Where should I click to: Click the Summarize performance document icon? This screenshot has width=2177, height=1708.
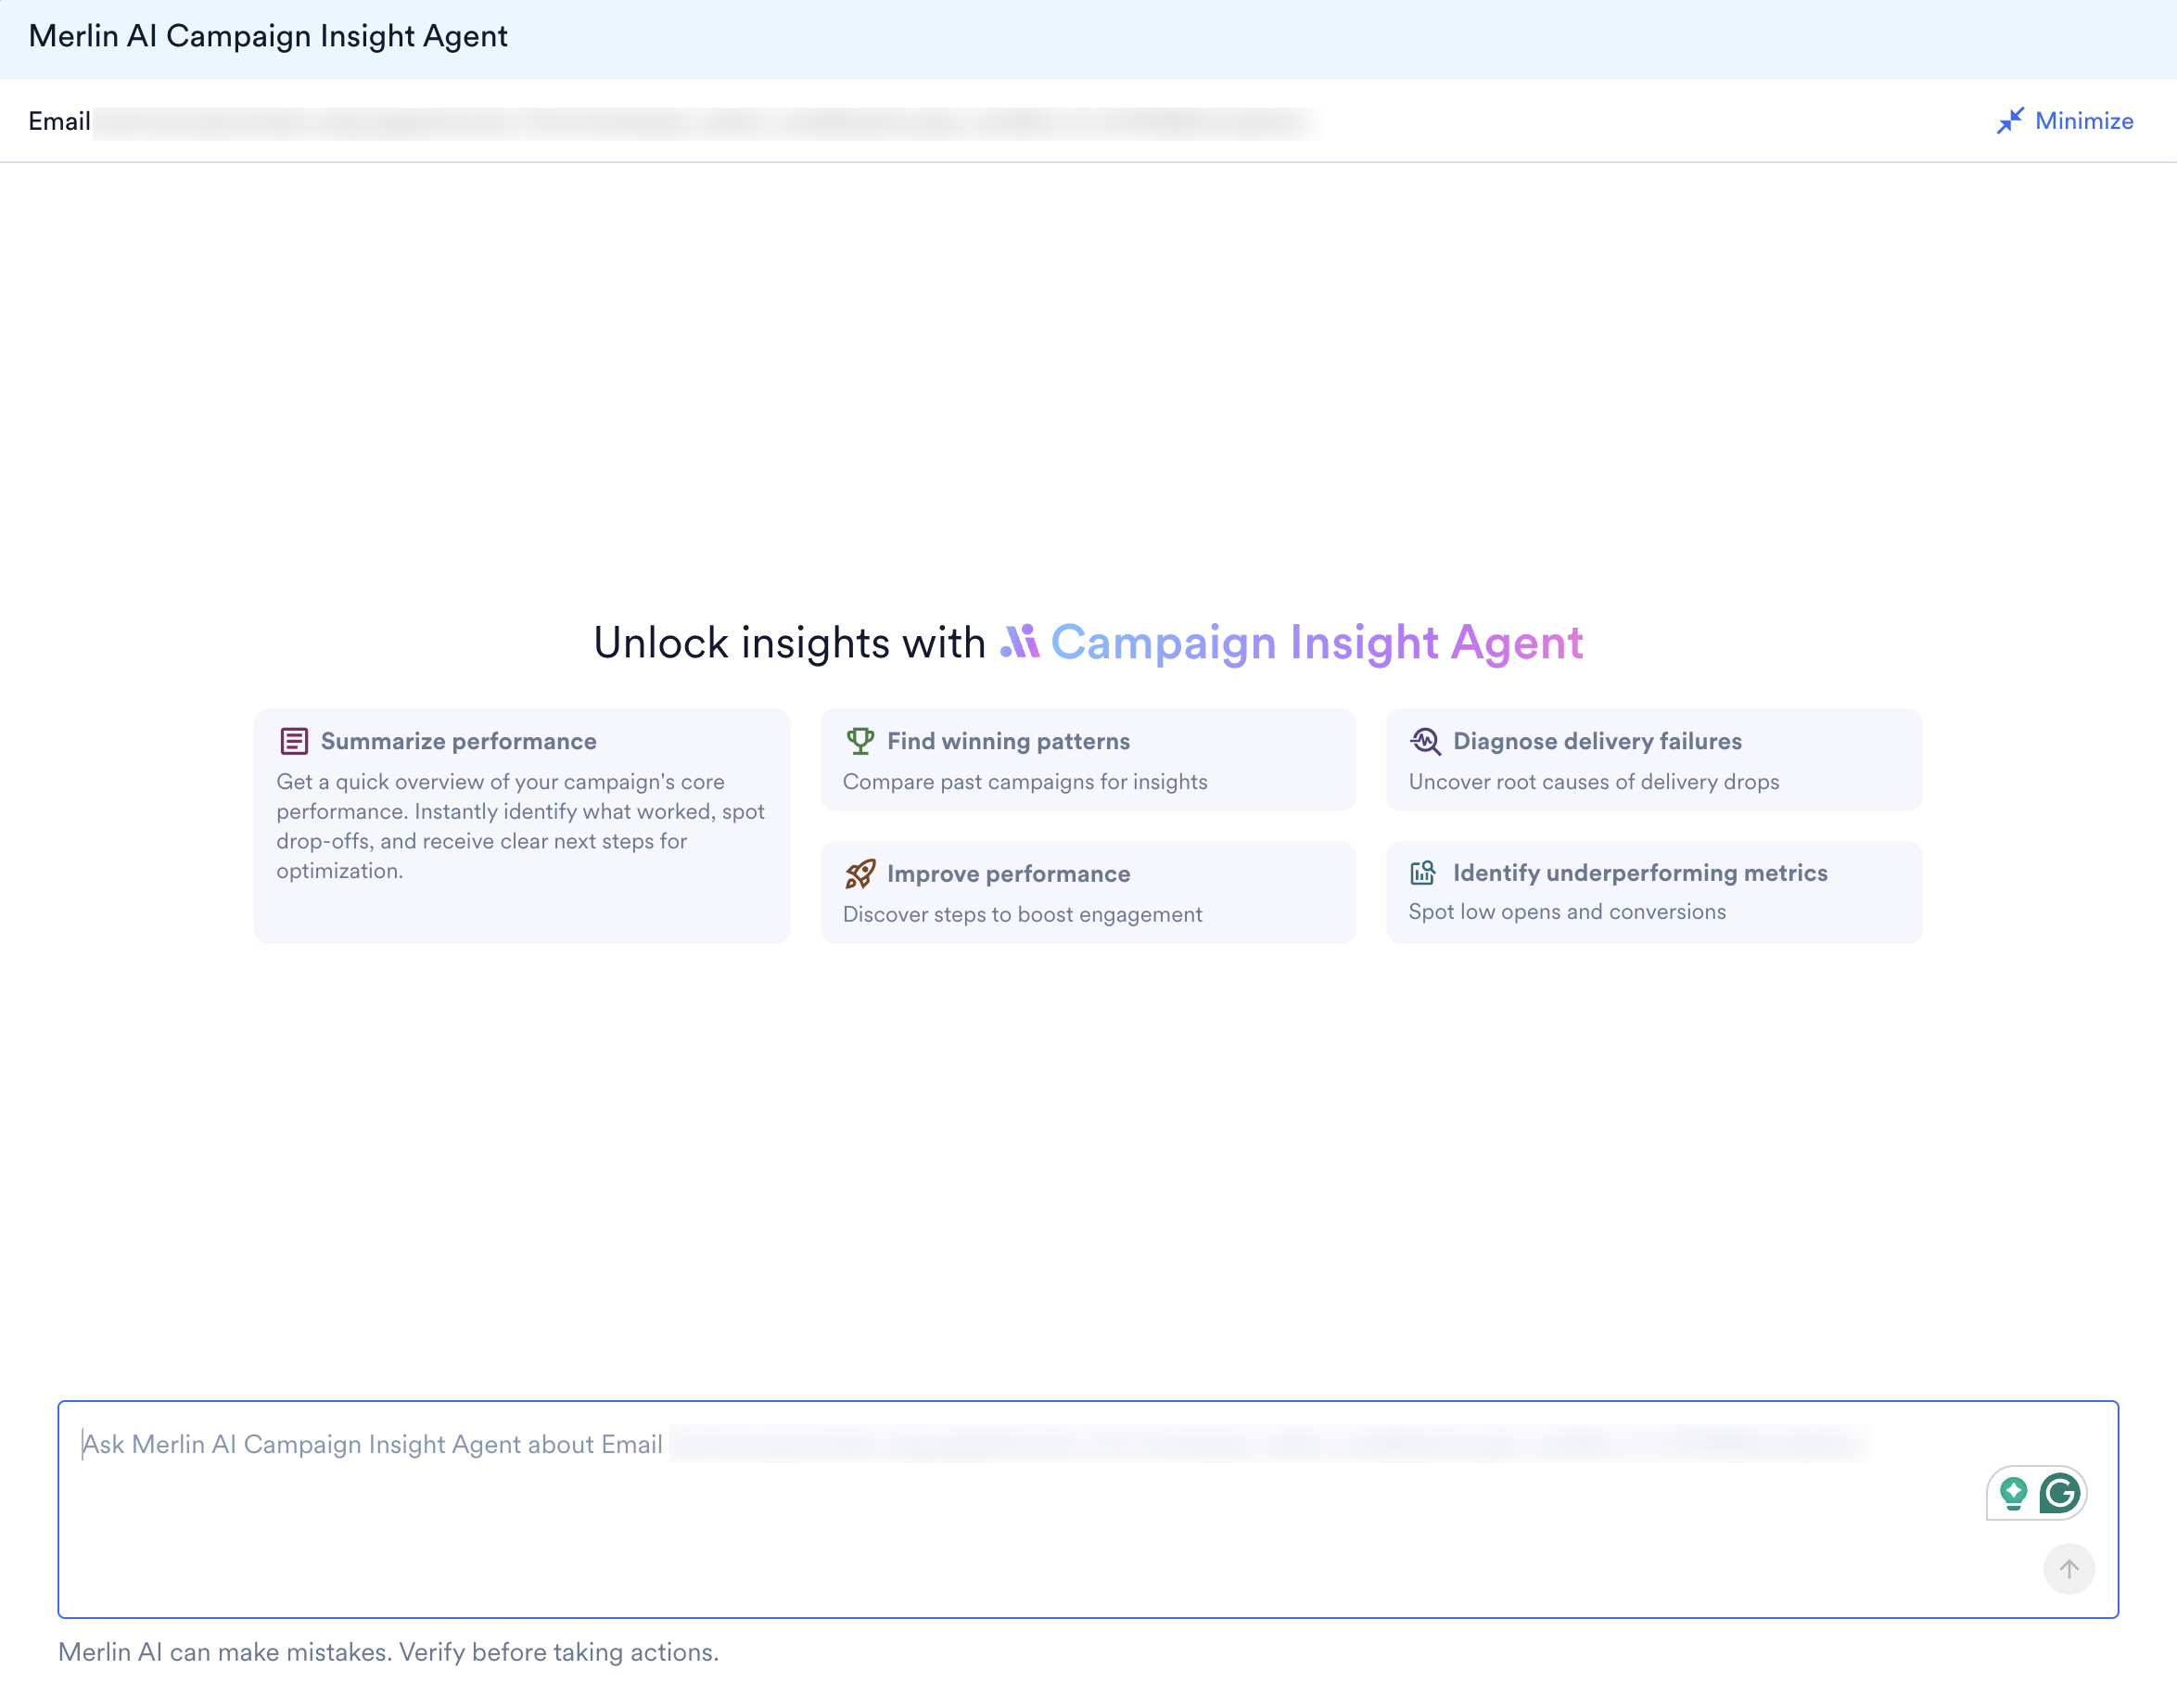294,741
